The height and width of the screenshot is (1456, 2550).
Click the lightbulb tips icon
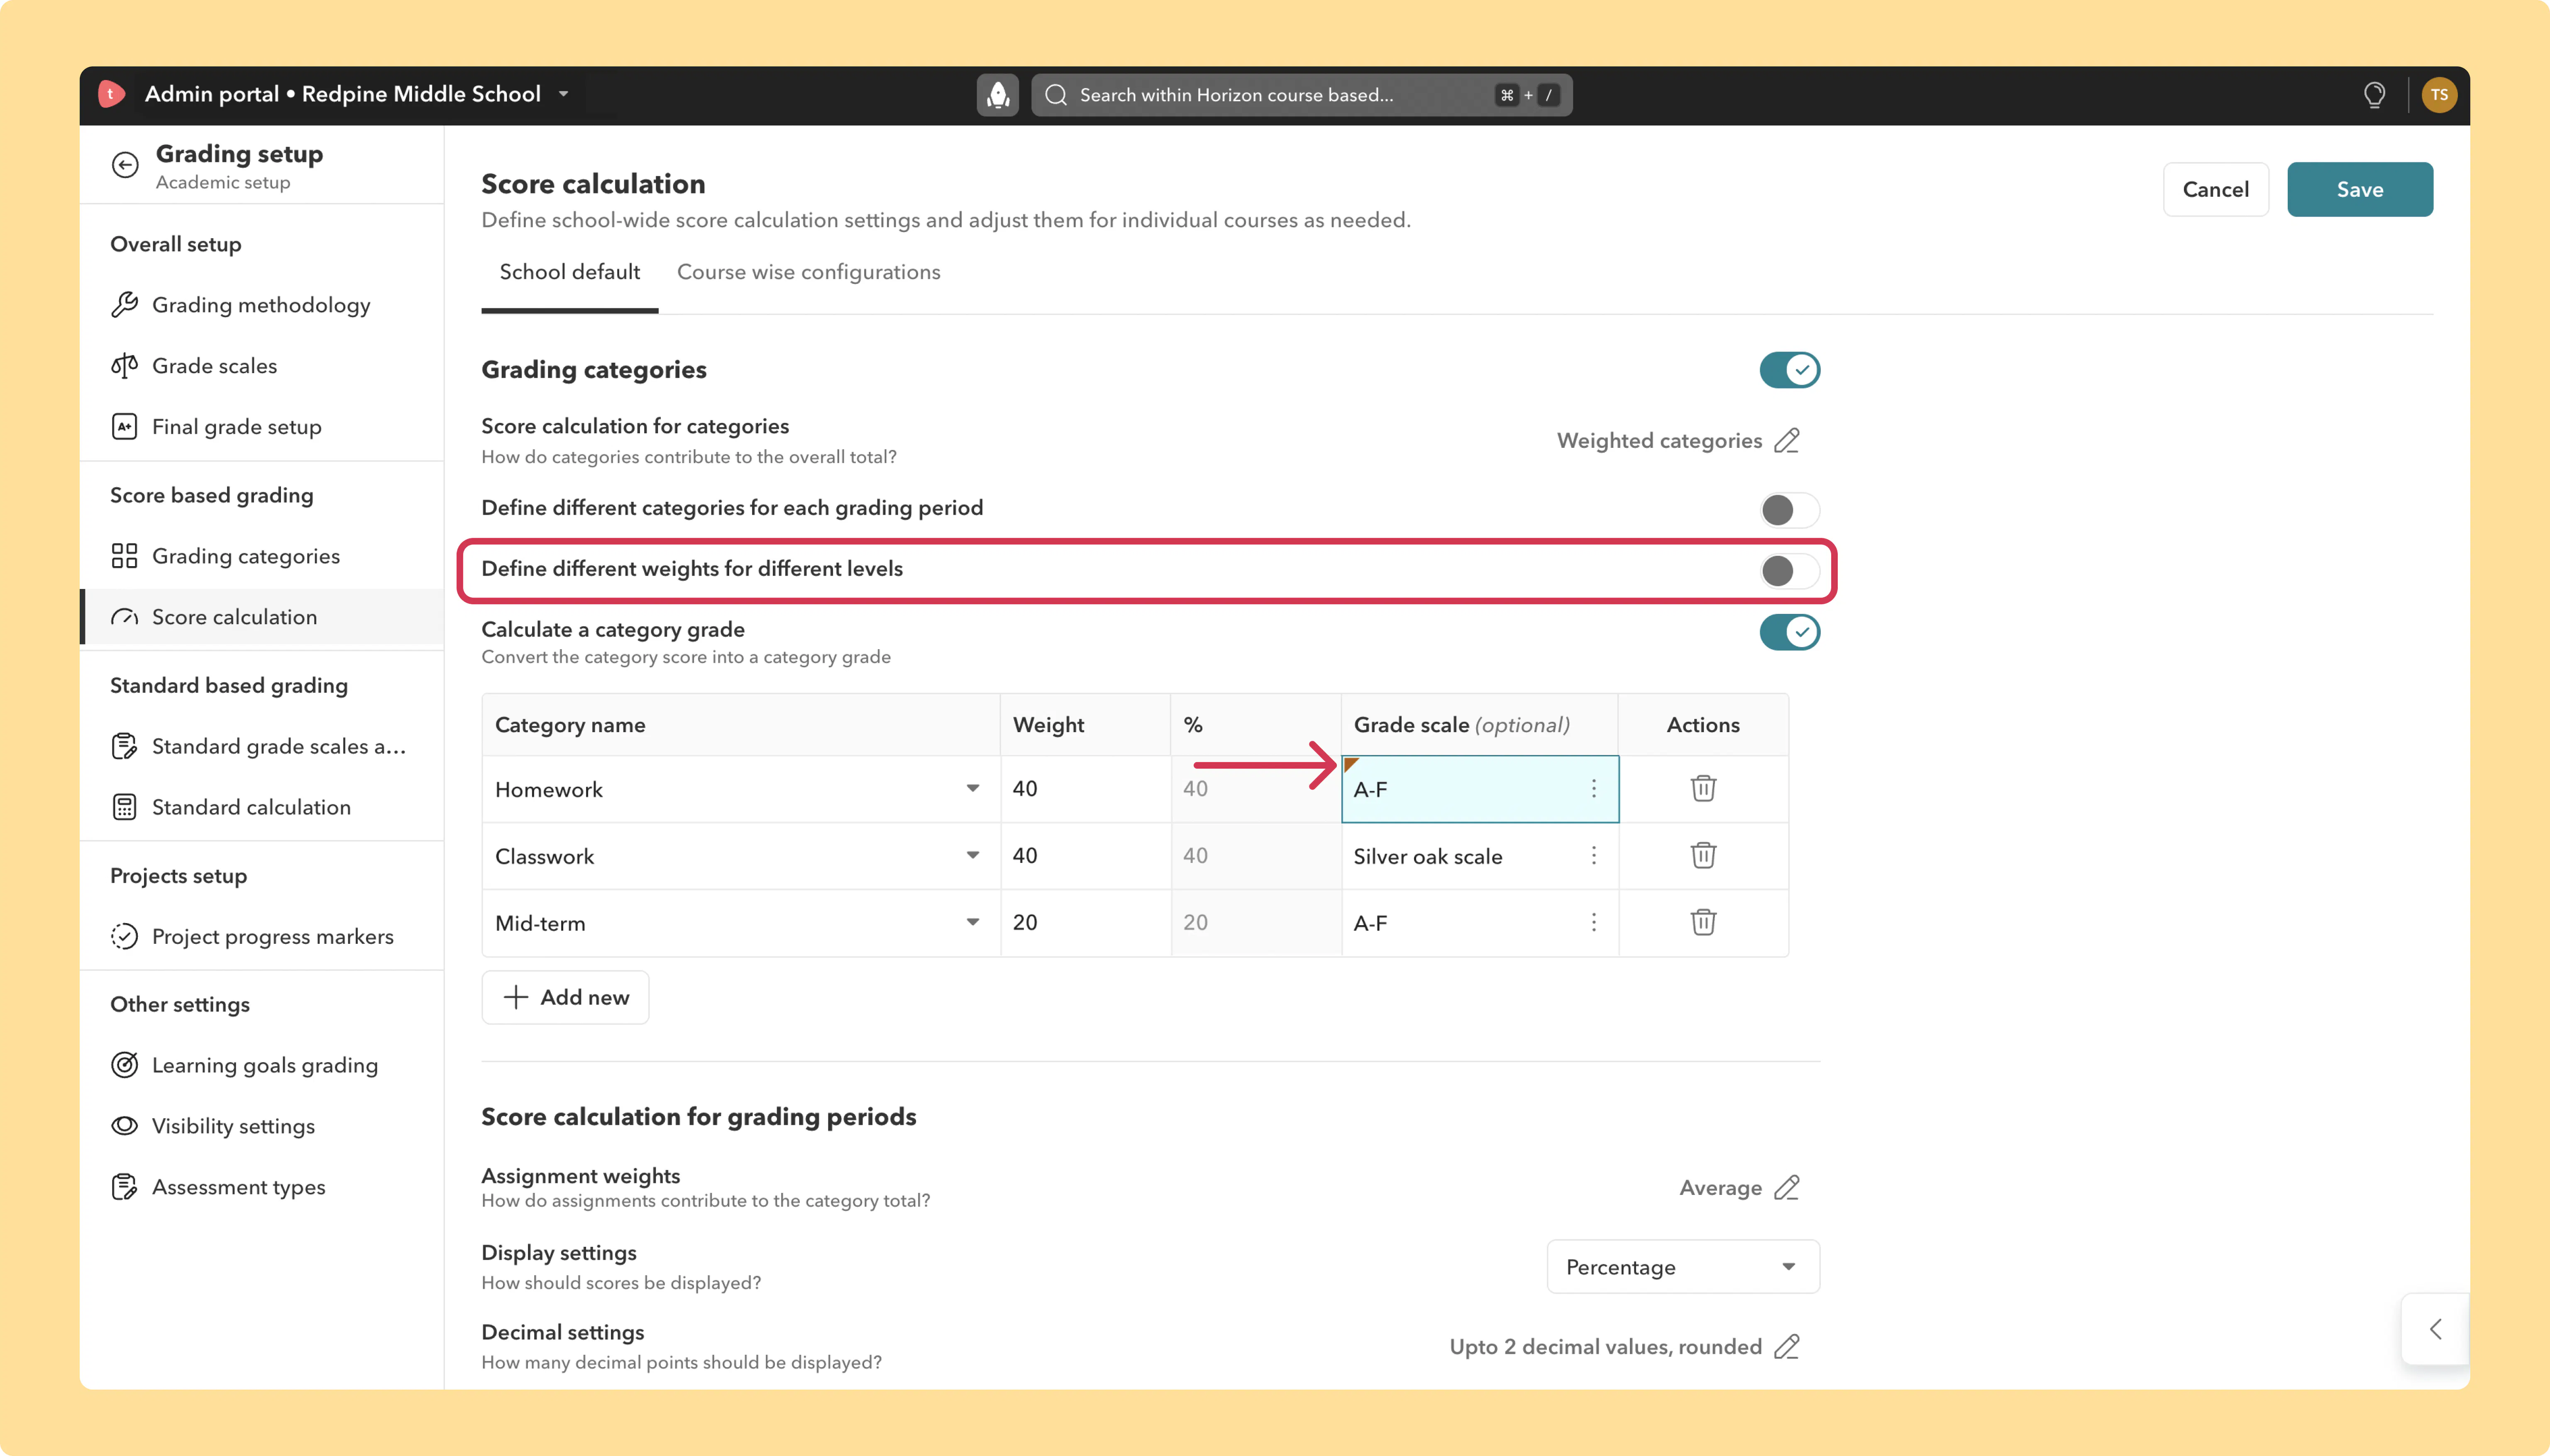coord(2374,95)
